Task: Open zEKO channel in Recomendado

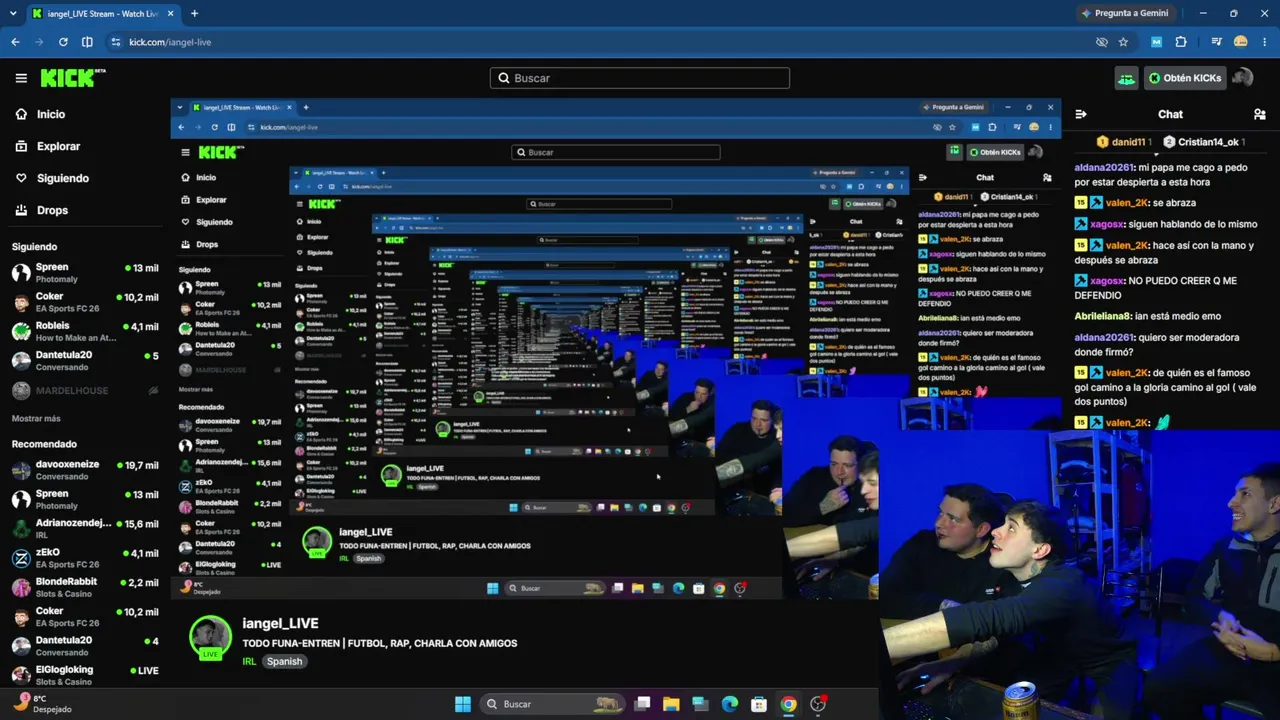Action: tap(85, 558)
